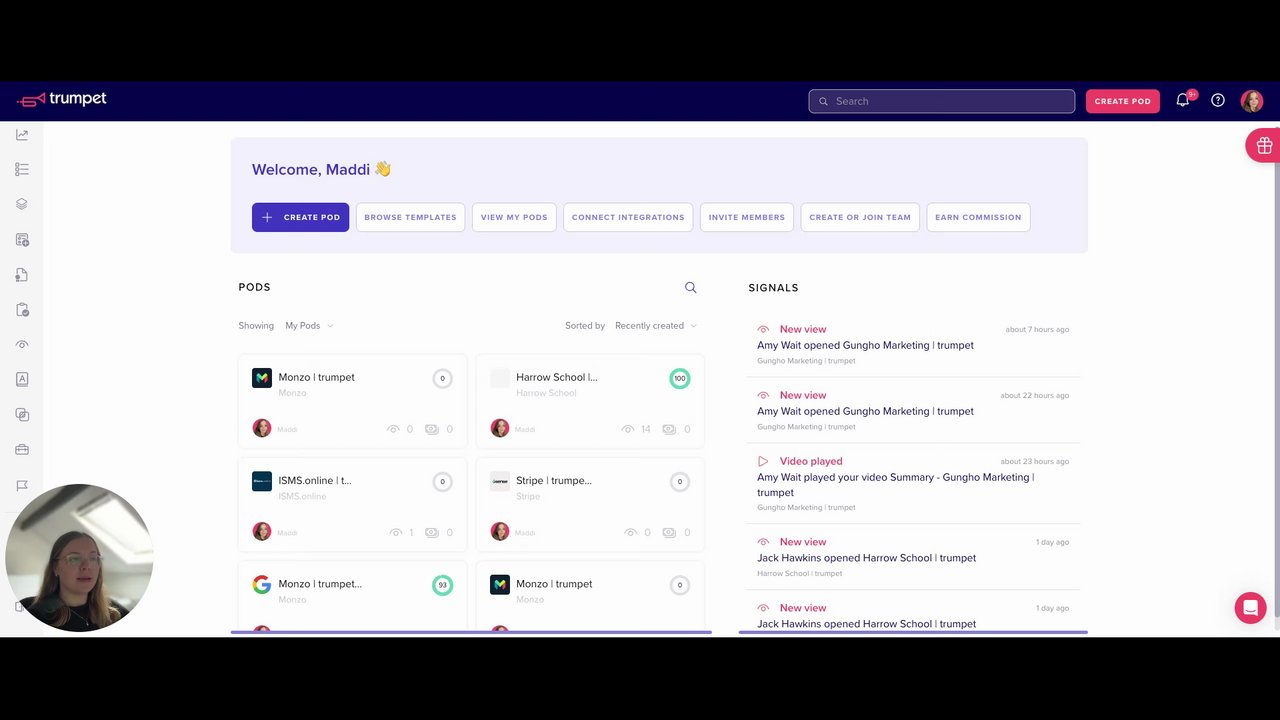Click the ISMS.online pod logo
The width and height of the screenshot is (1280, 720).
262,481
